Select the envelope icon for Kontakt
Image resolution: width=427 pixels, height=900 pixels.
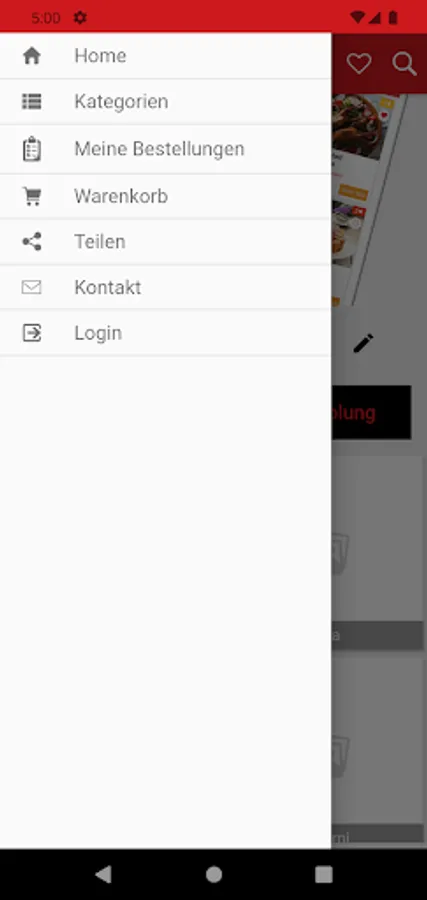[32, 287]
